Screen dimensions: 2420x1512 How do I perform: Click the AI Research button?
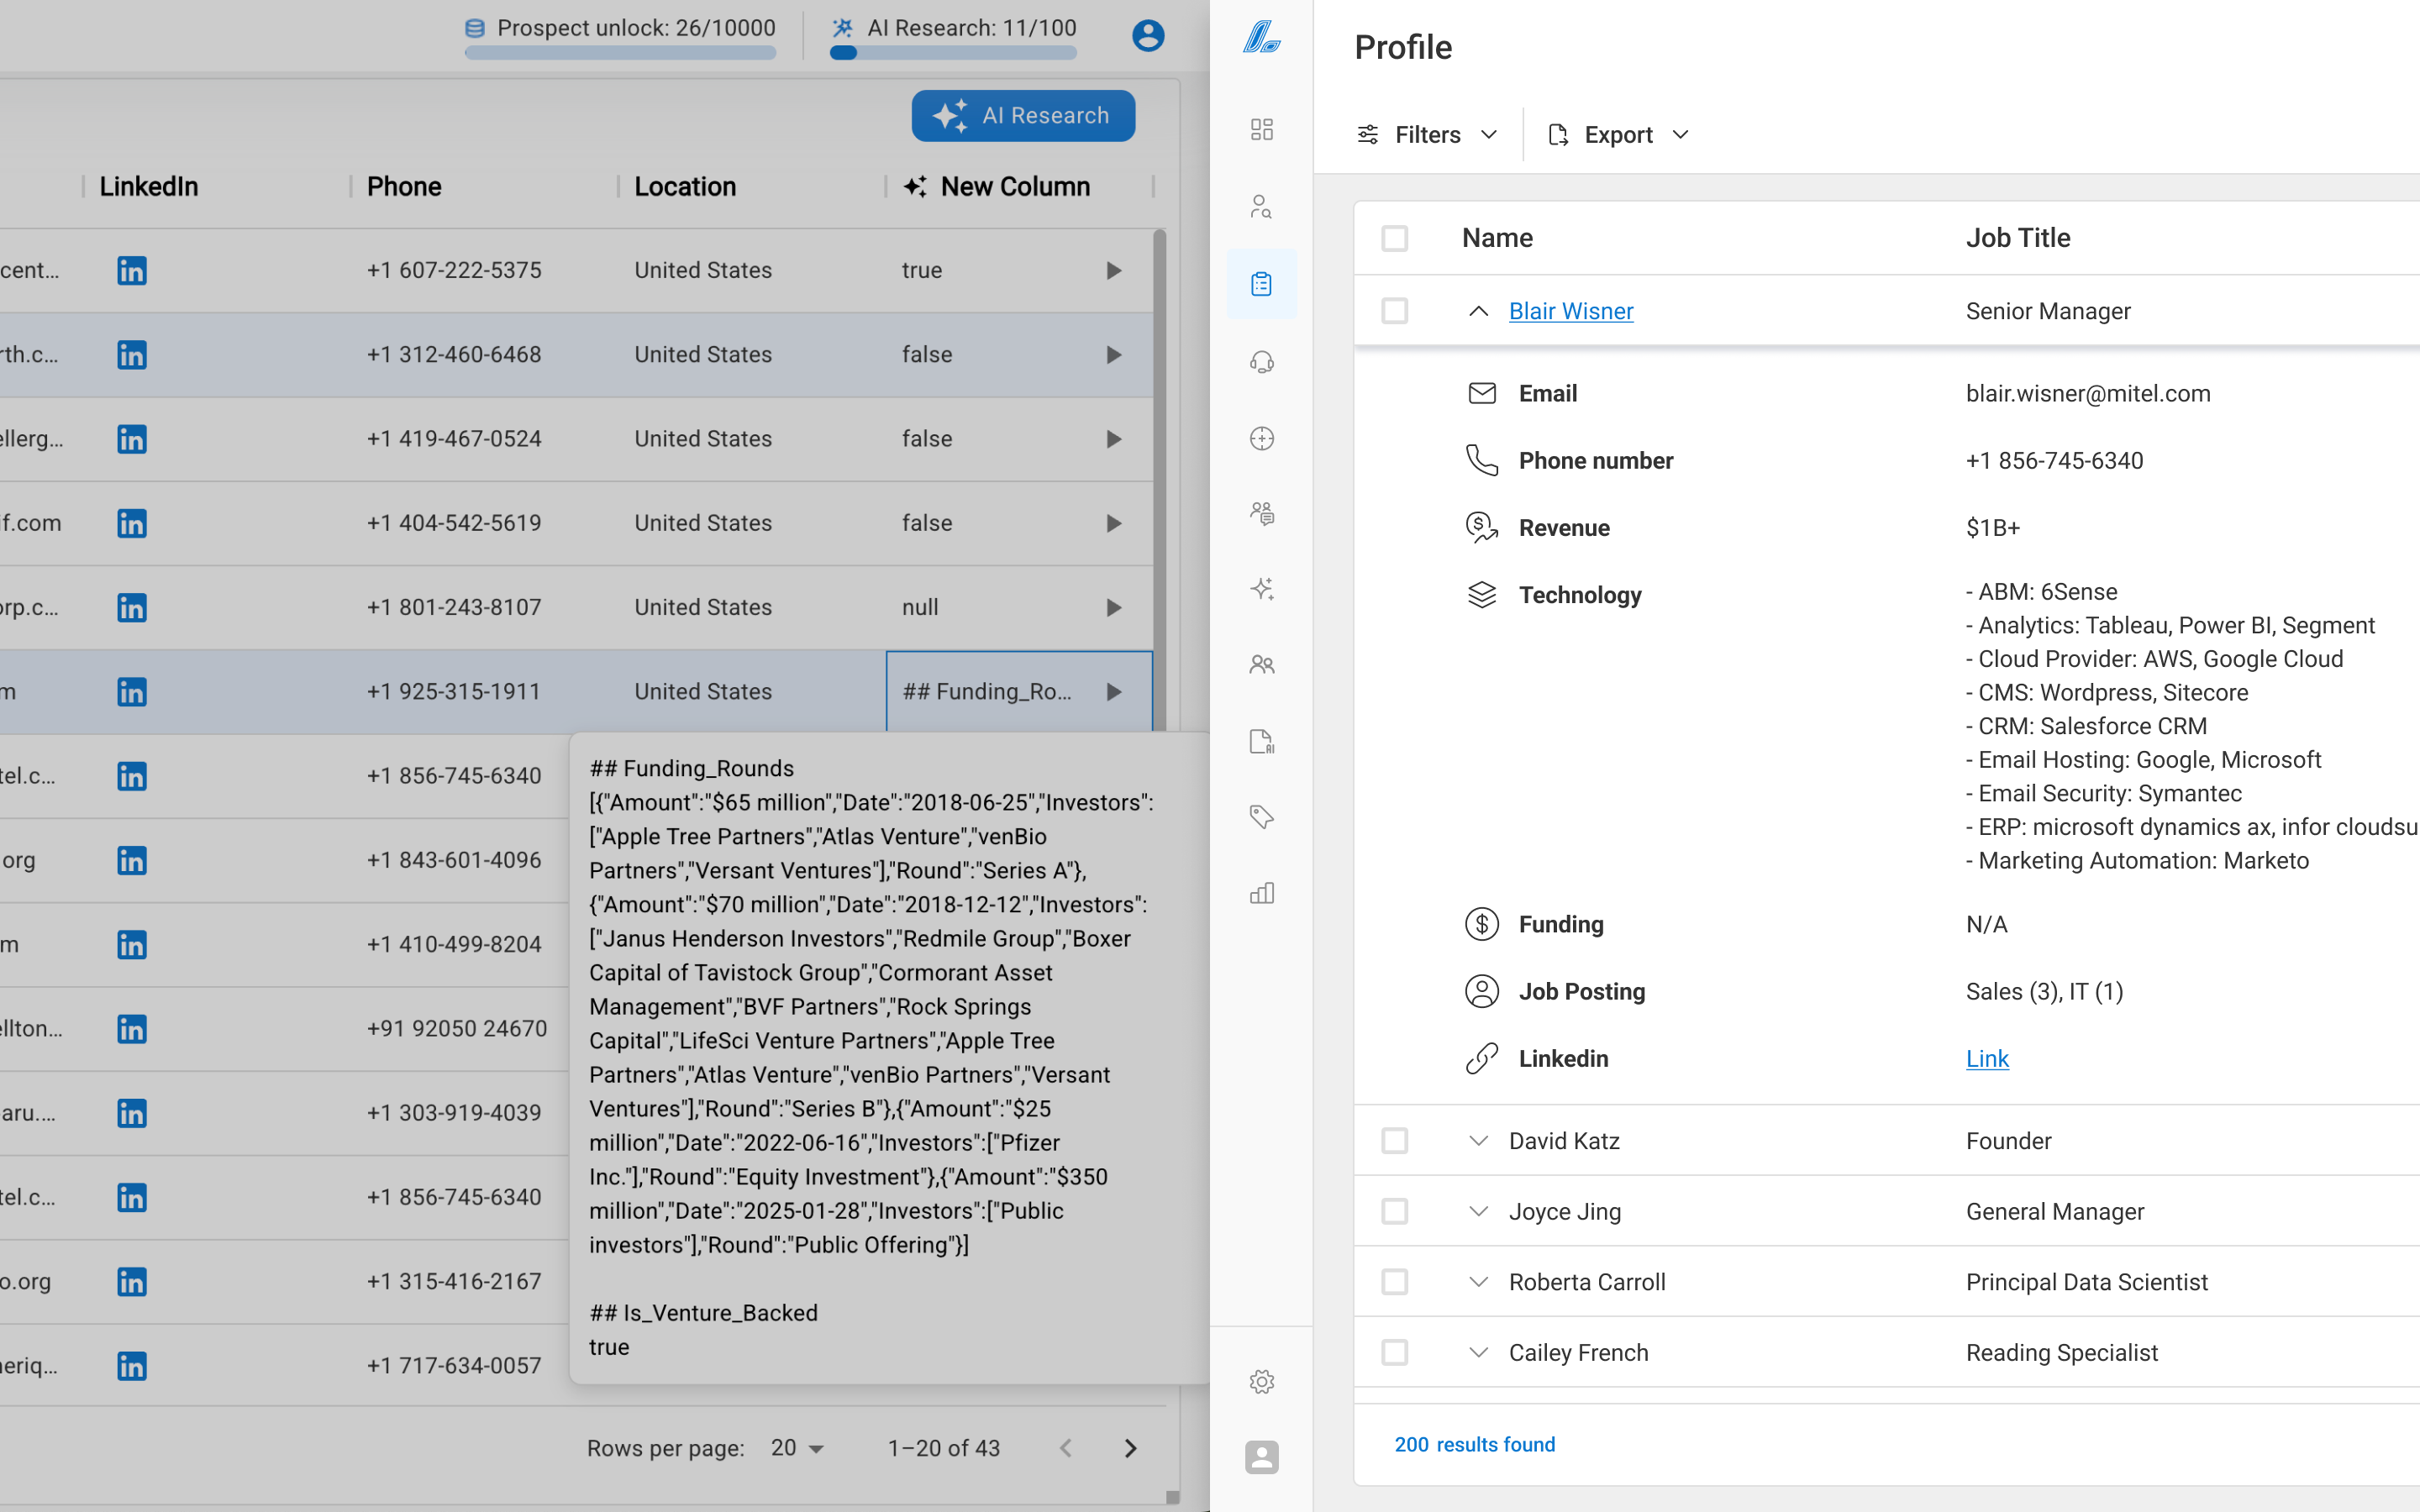[1023, 116]
